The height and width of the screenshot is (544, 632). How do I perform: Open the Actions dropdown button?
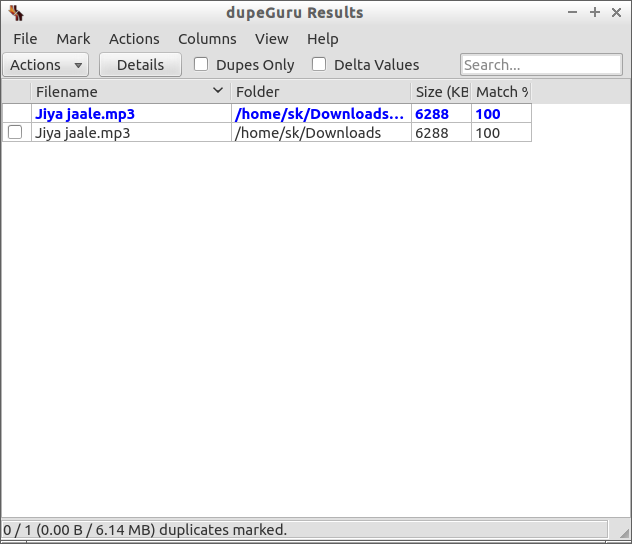[46, 65]
